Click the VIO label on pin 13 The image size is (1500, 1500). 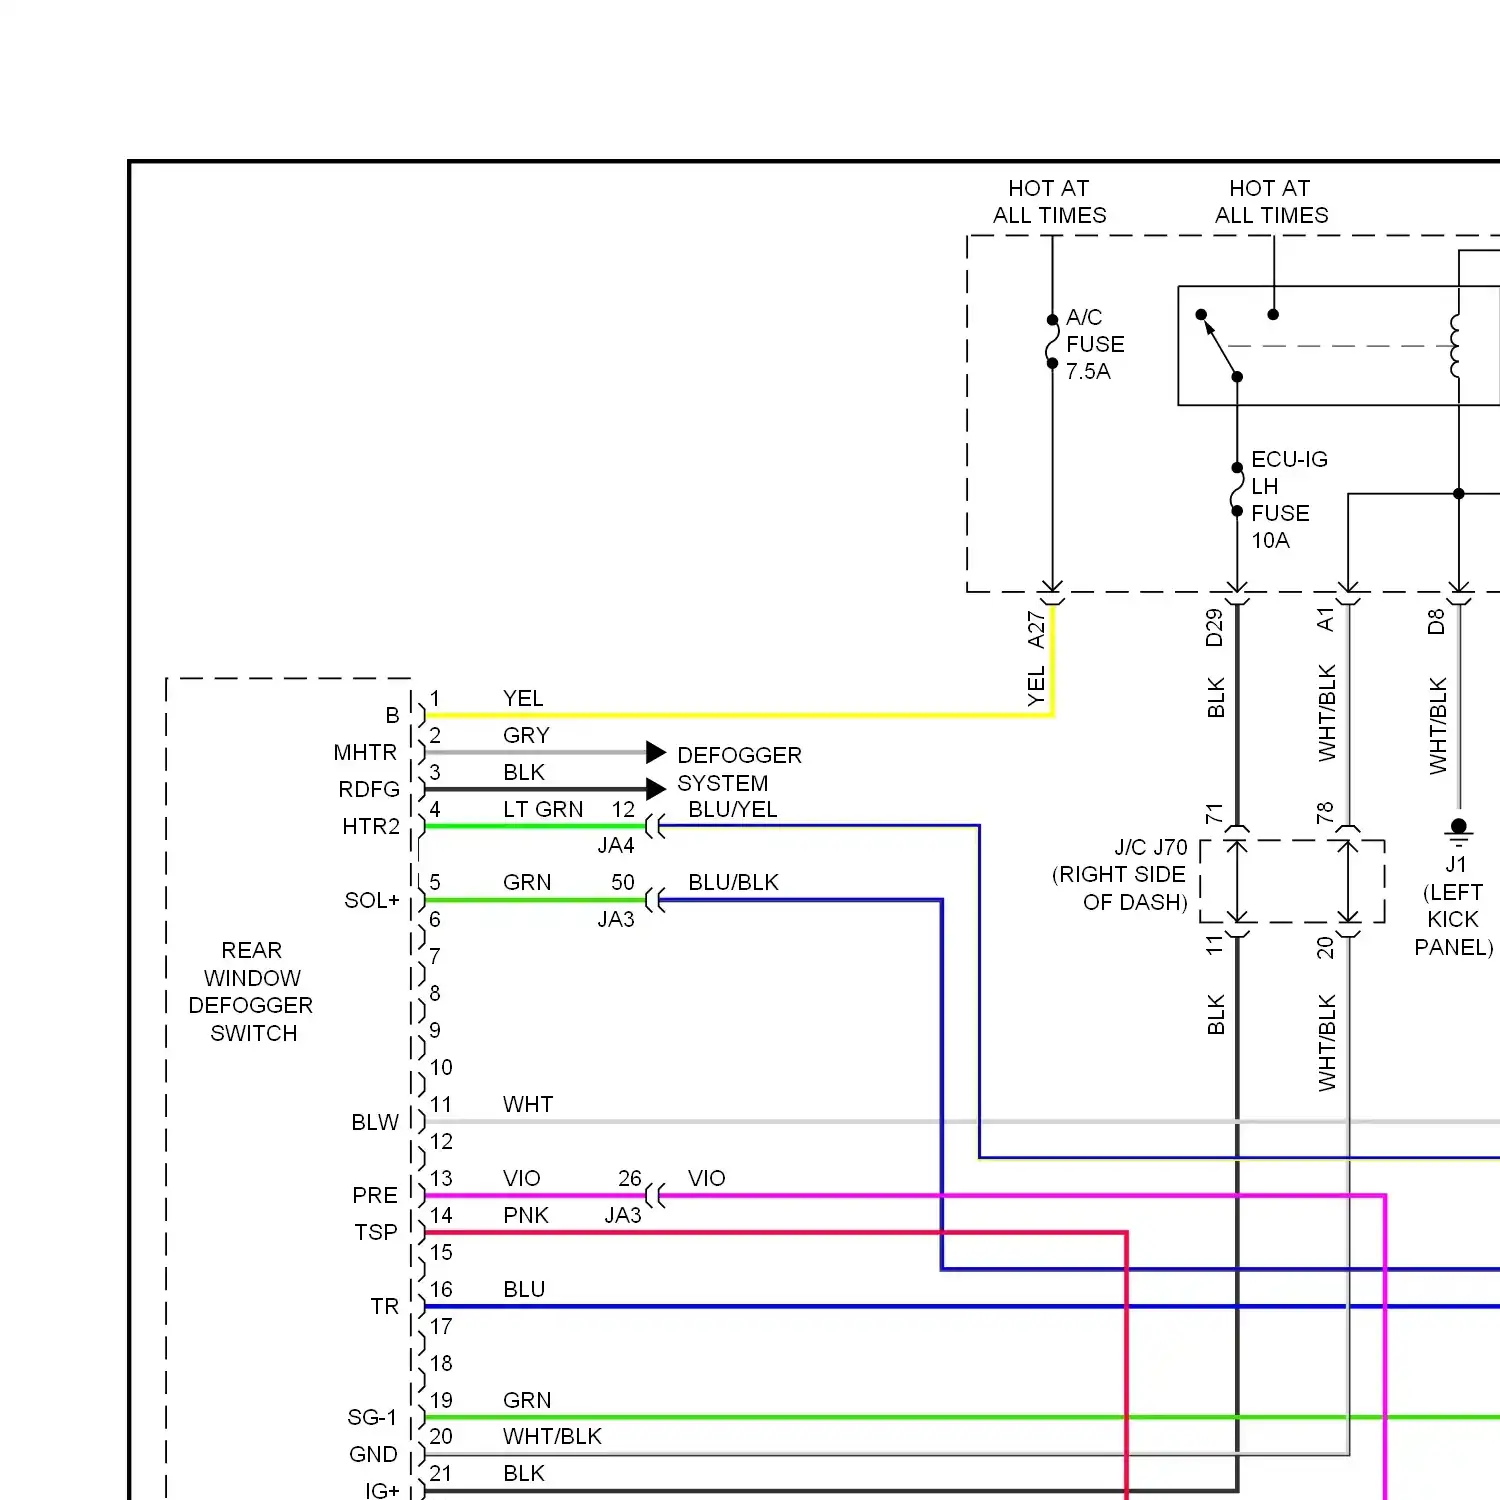click(x=522, y=1178)
